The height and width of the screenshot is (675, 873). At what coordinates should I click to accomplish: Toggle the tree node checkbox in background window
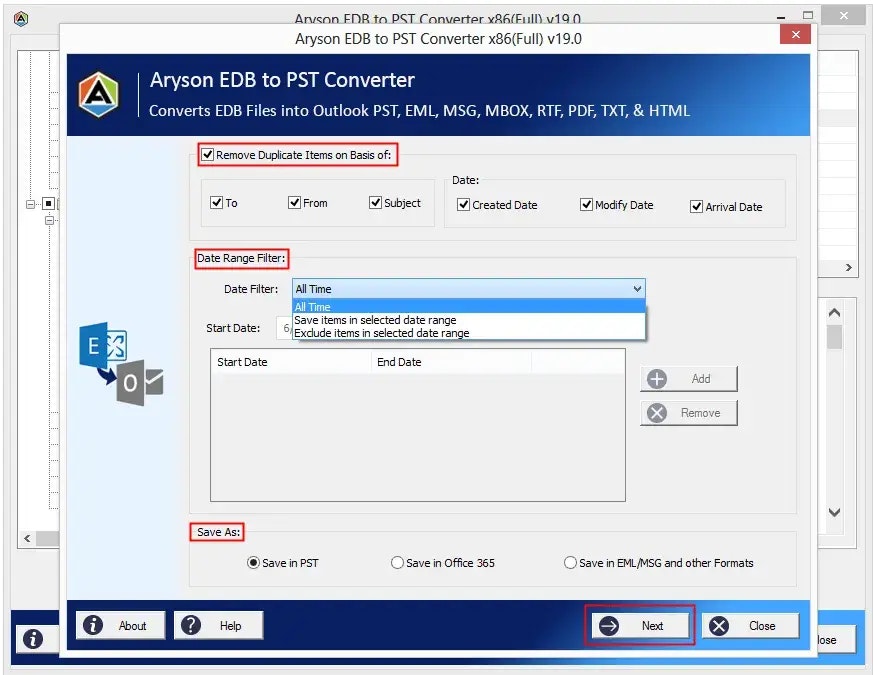point(48,204)
